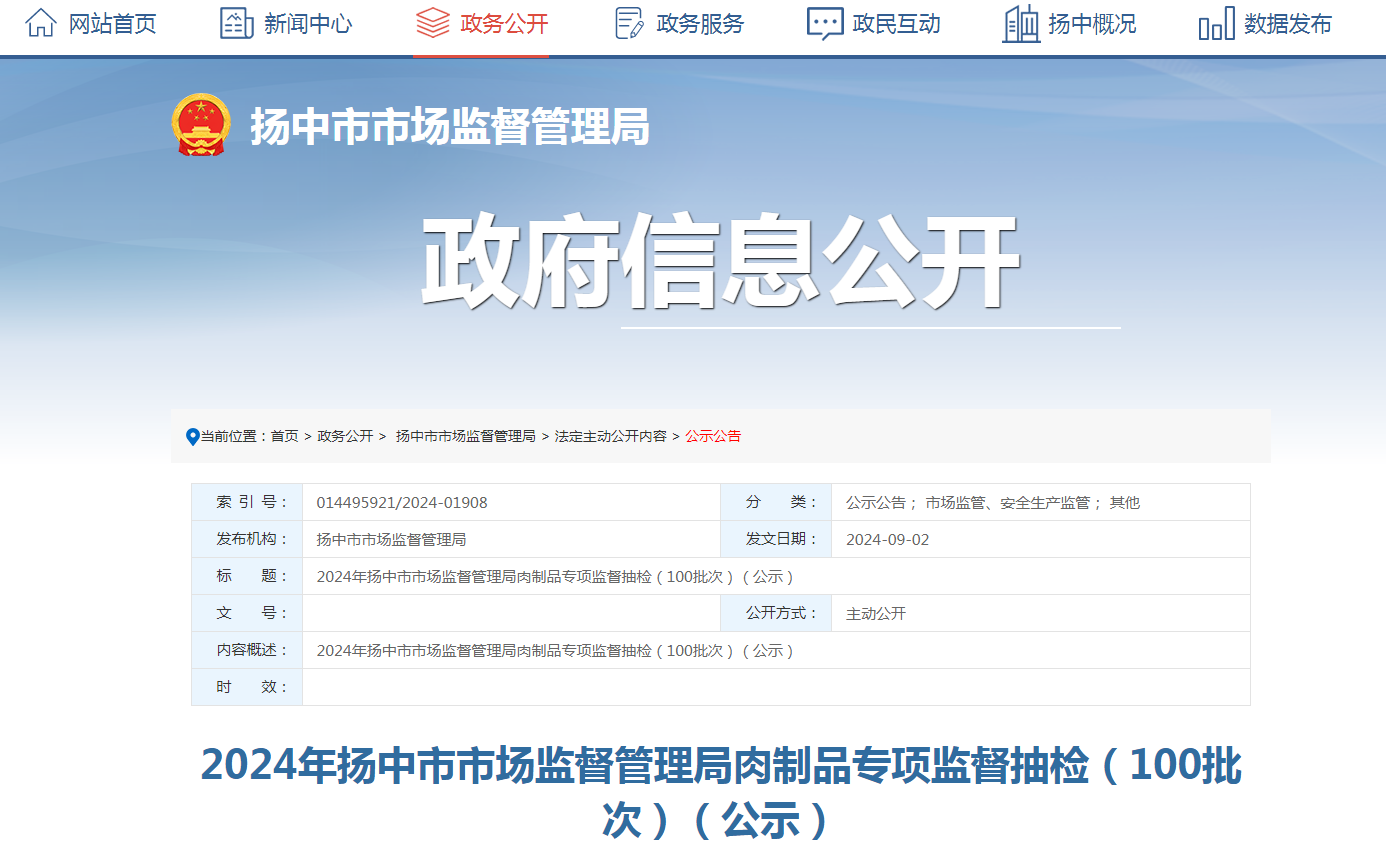Click the red 公示公告 breadcrumb link
The width and height of the screenshot is (1386, 862).
713,436
